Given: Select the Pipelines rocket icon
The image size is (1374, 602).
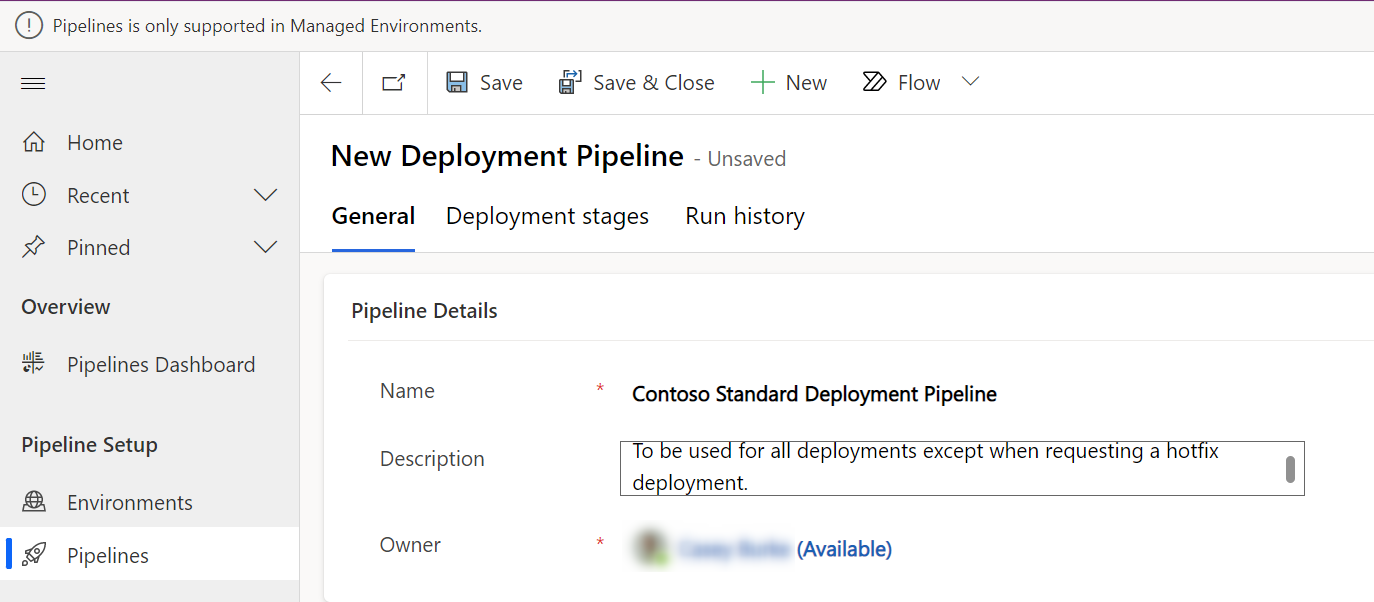Looking at the screenshot, I should pyautogui.click(x=35, y=553).
